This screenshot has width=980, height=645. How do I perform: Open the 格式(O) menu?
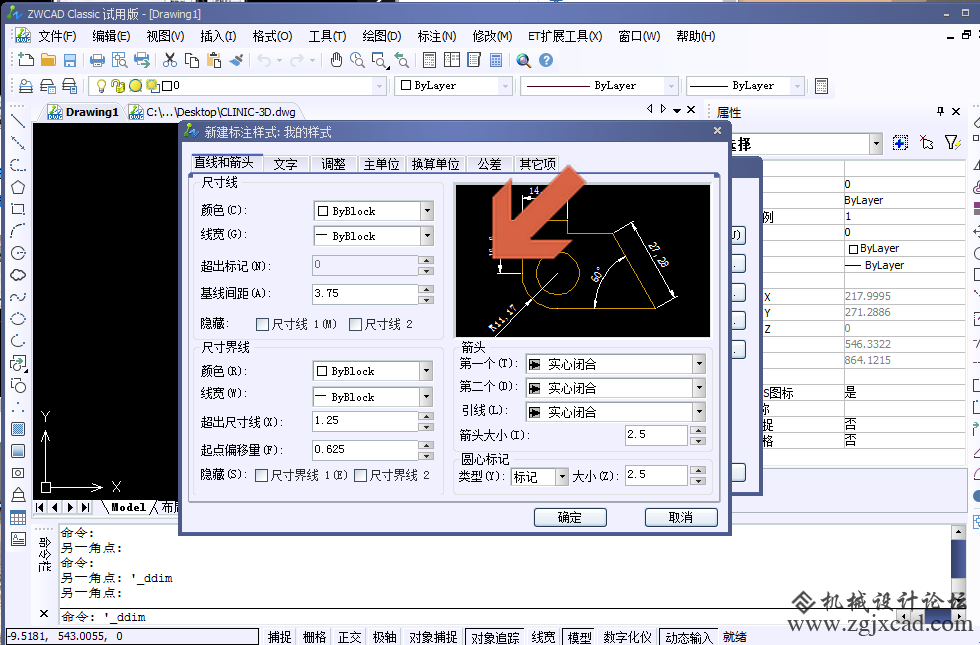click(x=272, y=36)
